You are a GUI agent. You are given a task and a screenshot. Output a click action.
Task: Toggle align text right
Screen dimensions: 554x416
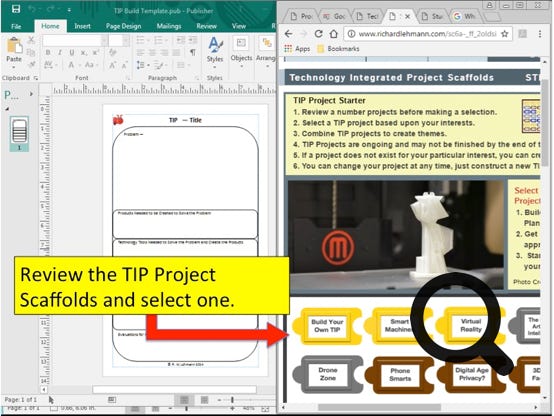[x=164, y=53]
